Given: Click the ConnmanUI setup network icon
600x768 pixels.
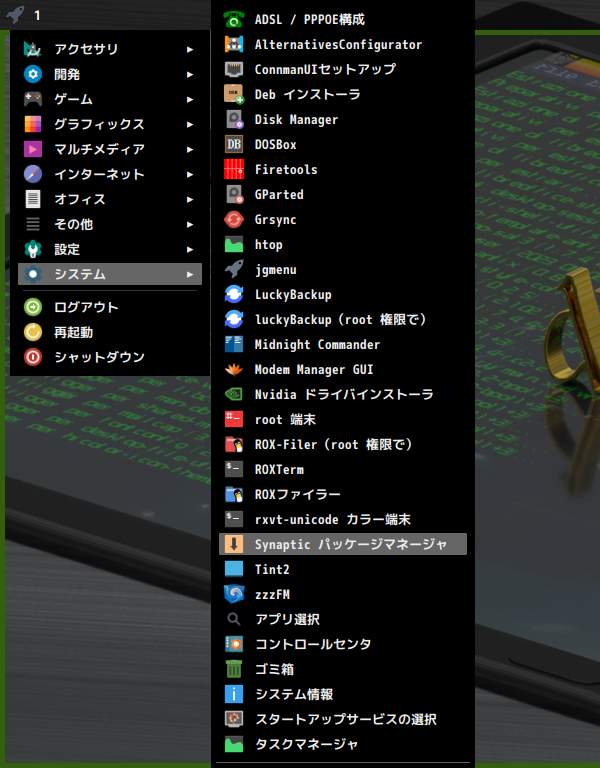Looking at the screenshot, I should 234,69.
